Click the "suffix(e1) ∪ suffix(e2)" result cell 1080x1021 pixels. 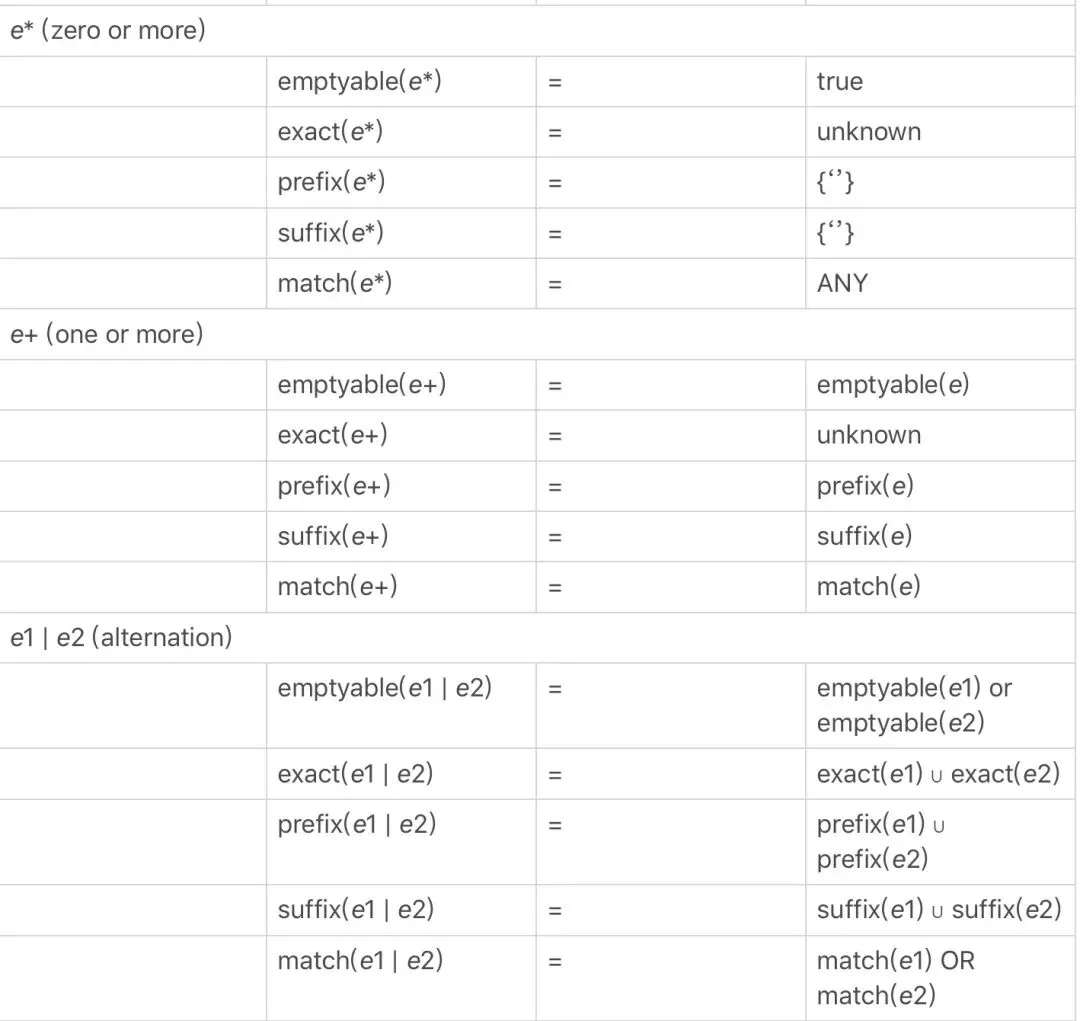point(938,910)
